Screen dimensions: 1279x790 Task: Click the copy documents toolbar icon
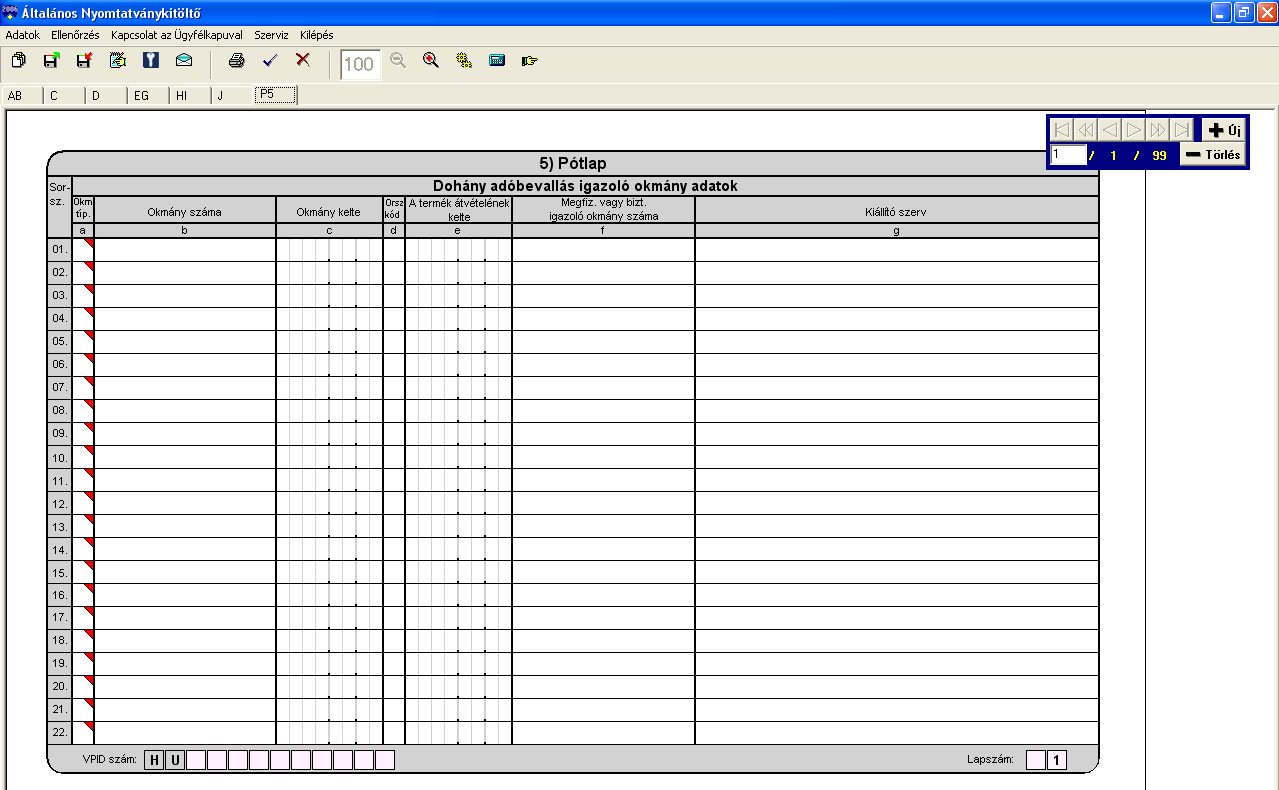click(18, 61)
